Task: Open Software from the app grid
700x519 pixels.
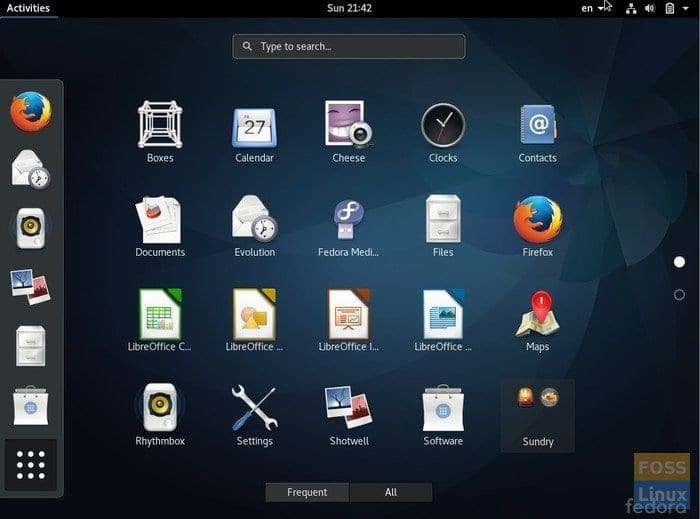Action: tap(443, 415)
